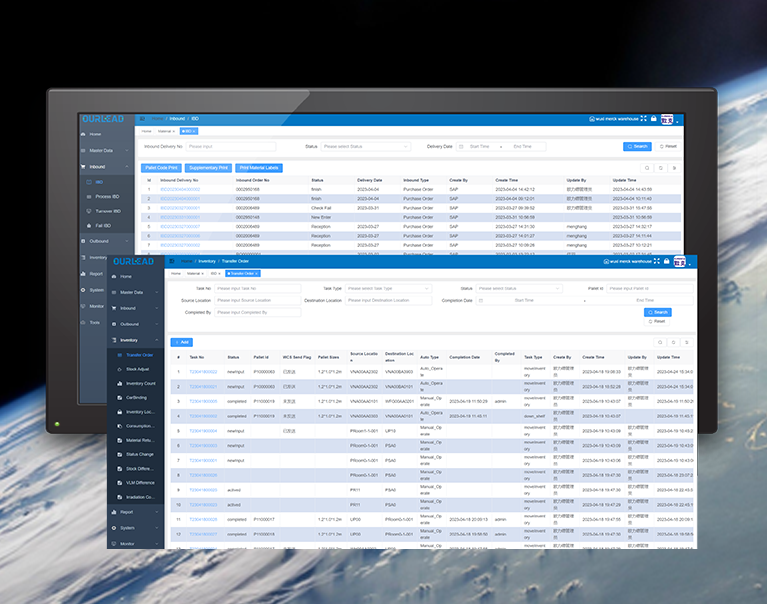Click the VLM Difference sidebar icon
Image resolution: width=767 pixels, height=604 pixels.
(119, 482)
